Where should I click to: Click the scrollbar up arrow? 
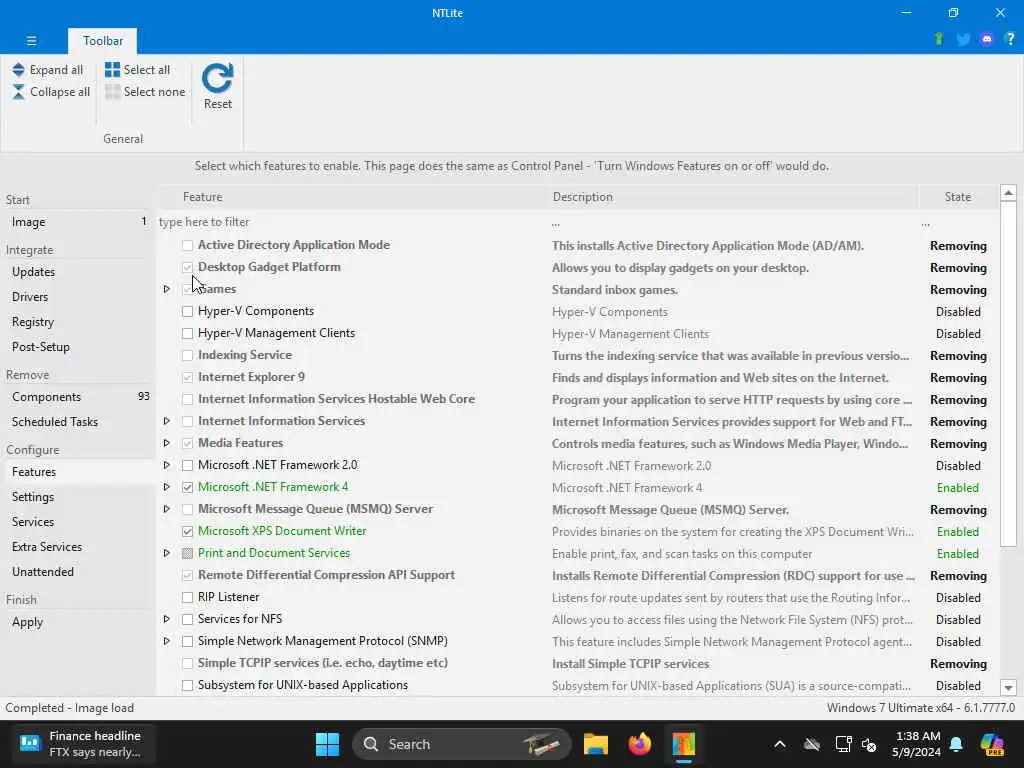(1008, 193)
